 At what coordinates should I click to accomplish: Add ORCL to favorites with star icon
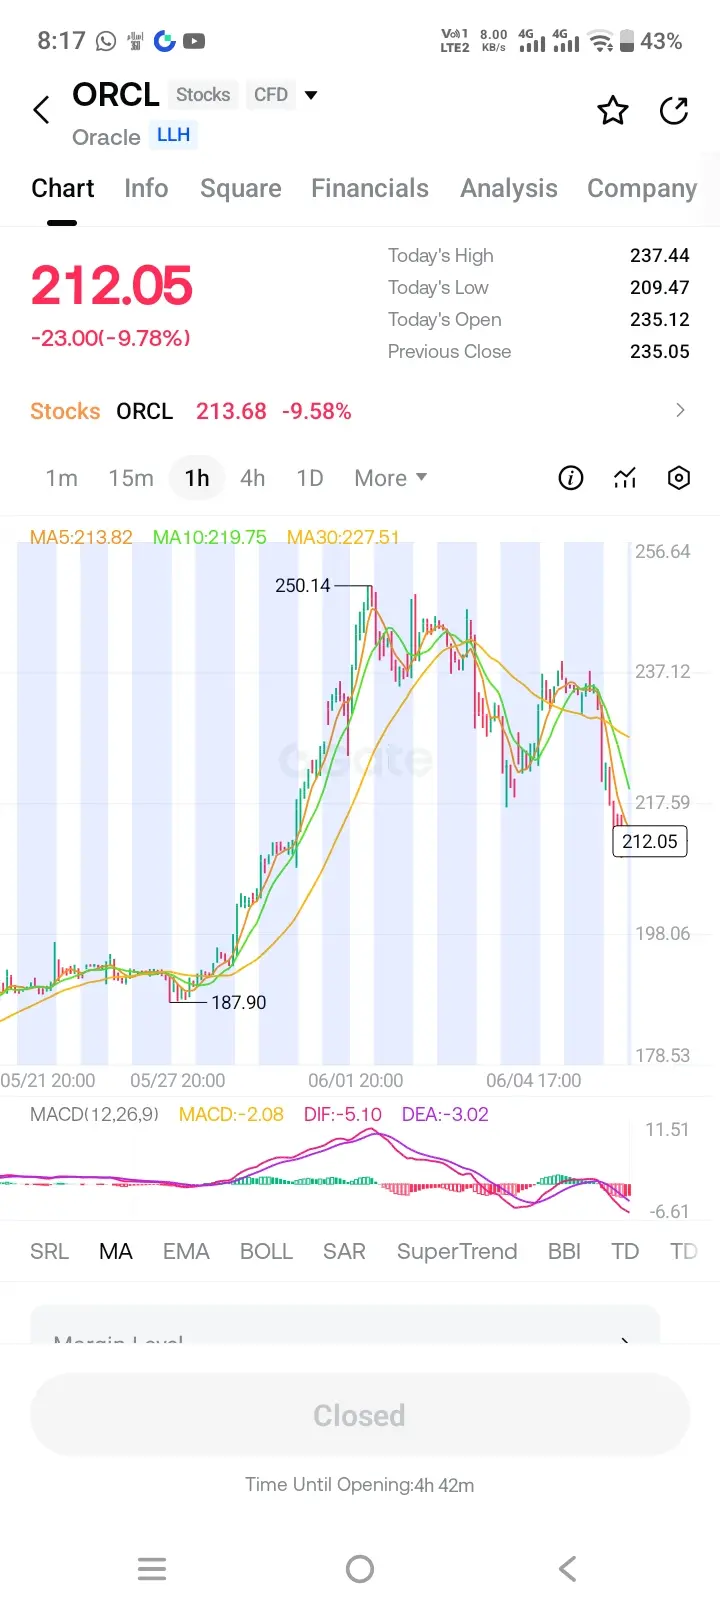tap(613, 110)
